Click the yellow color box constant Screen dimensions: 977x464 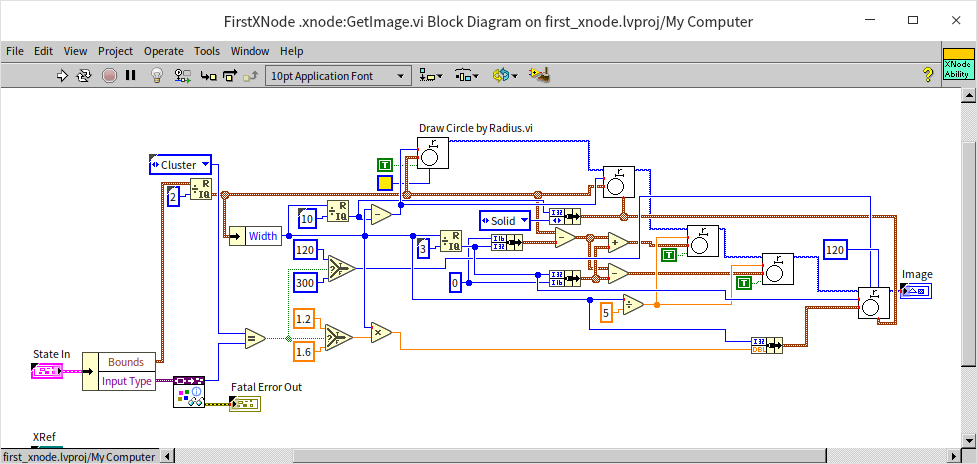[385, 182]
